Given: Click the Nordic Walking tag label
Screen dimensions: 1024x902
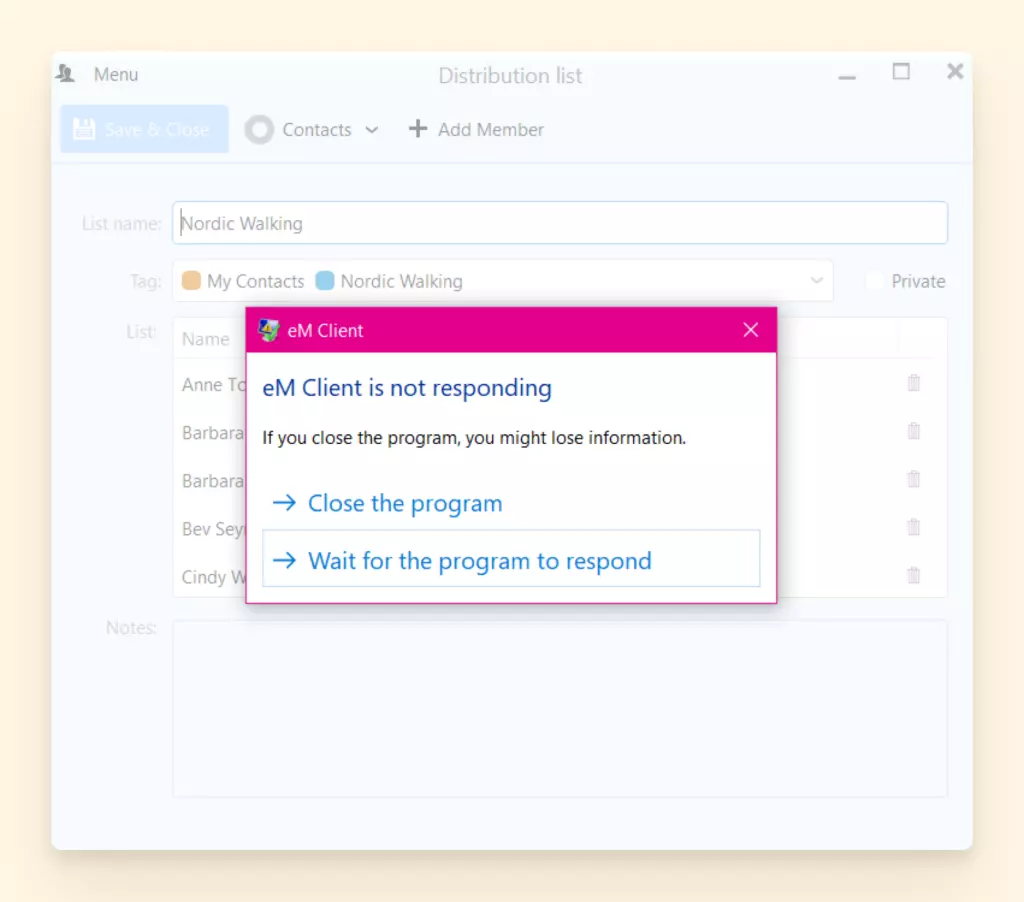Looking at the screenshot, I should click(402, 282).
